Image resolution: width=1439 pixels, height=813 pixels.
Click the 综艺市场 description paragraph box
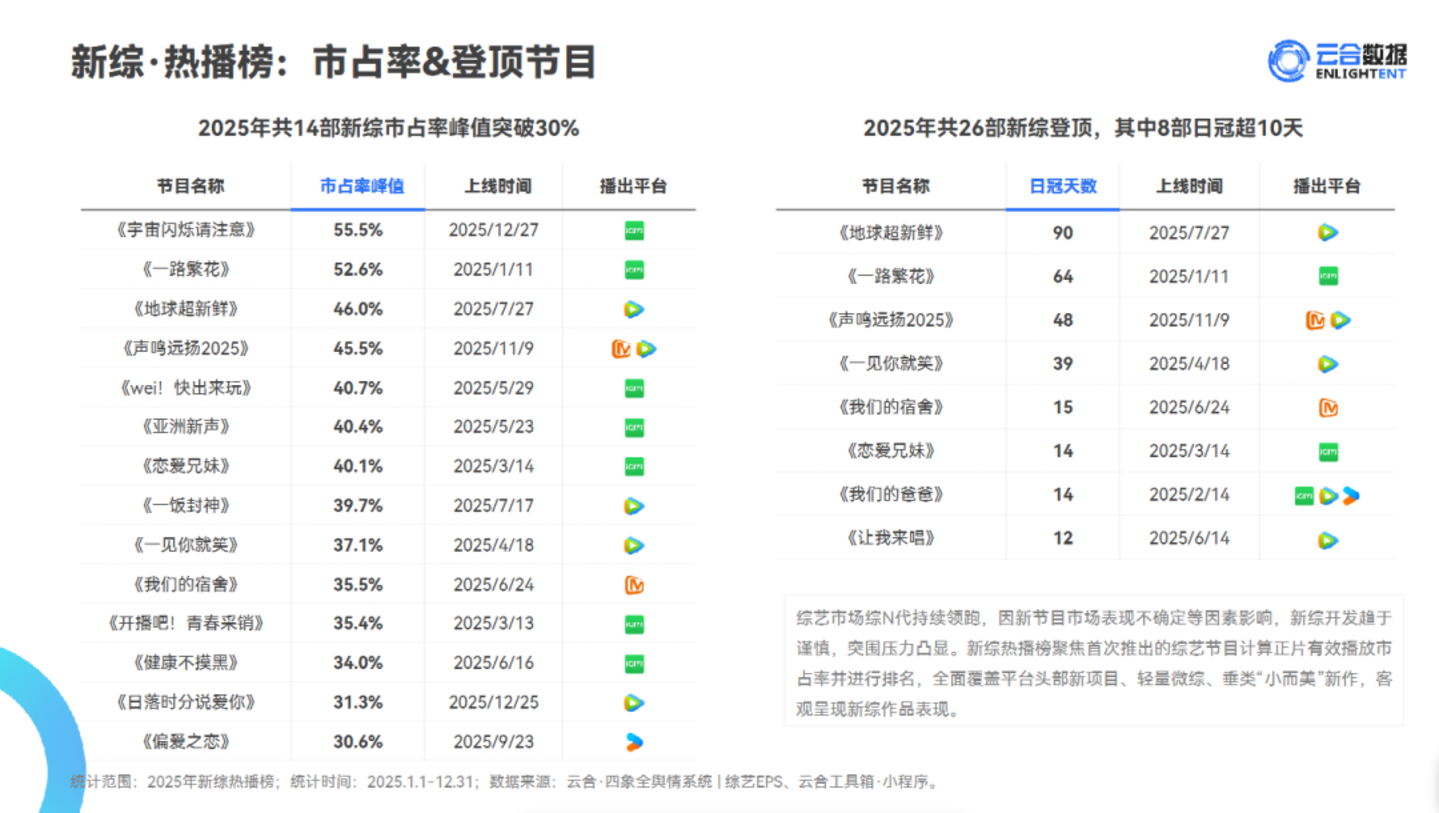tap(1093, 660)
